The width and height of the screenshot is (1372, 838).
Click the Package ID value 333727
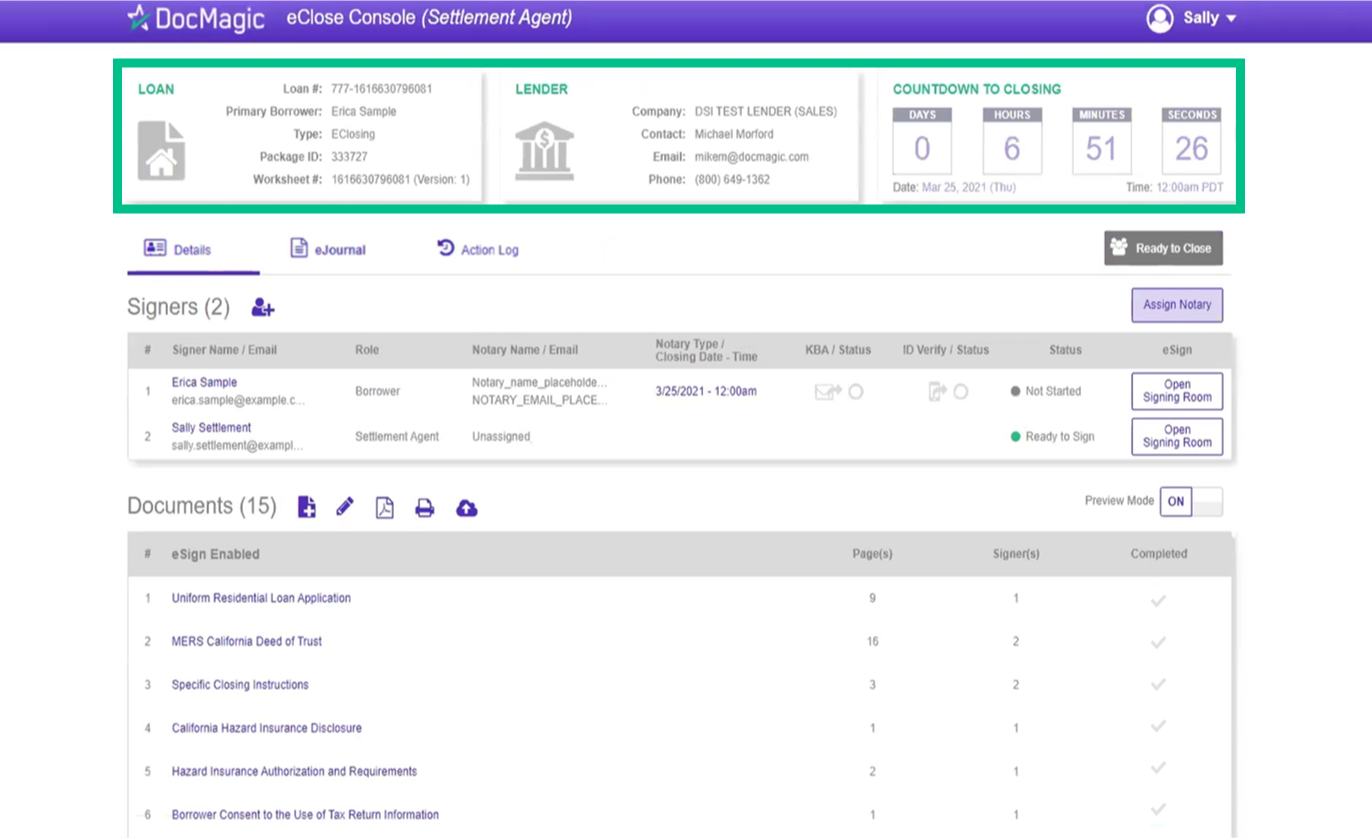349,157
